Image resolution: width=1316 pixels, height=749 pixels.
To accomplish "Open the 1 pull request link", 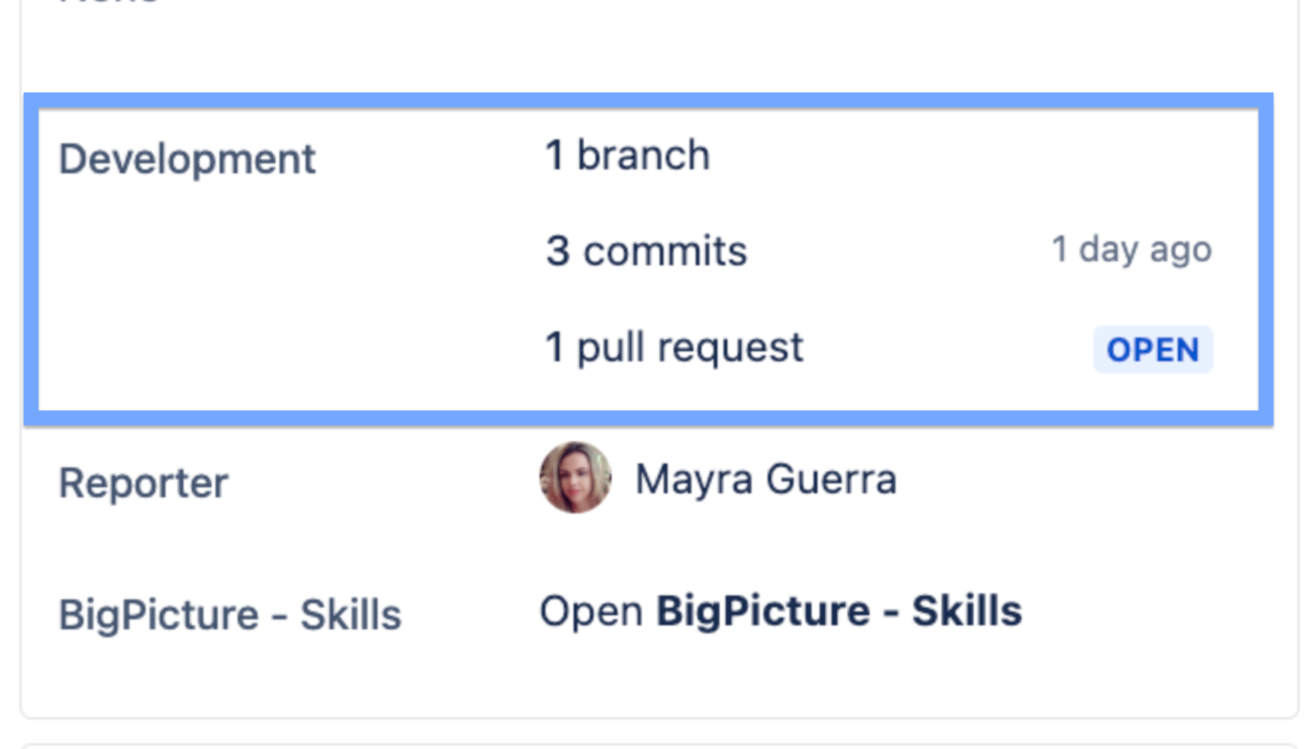I will (673, 347).
